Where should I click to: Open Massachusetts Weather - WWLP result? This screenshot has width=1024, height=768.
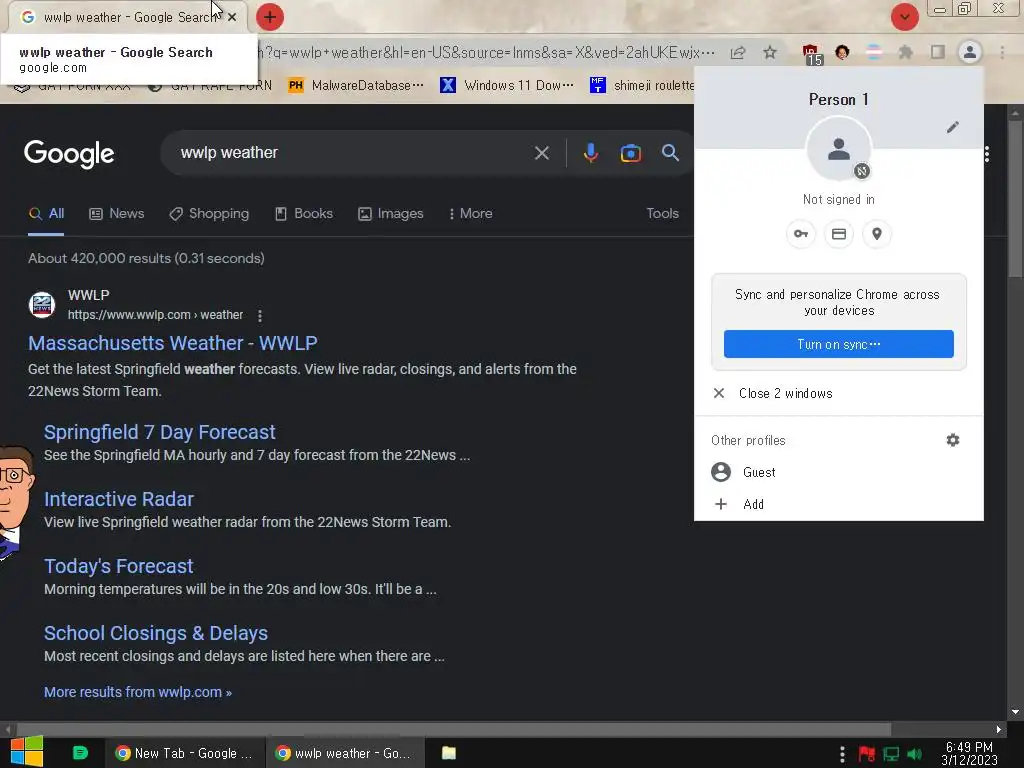(172, 343)
